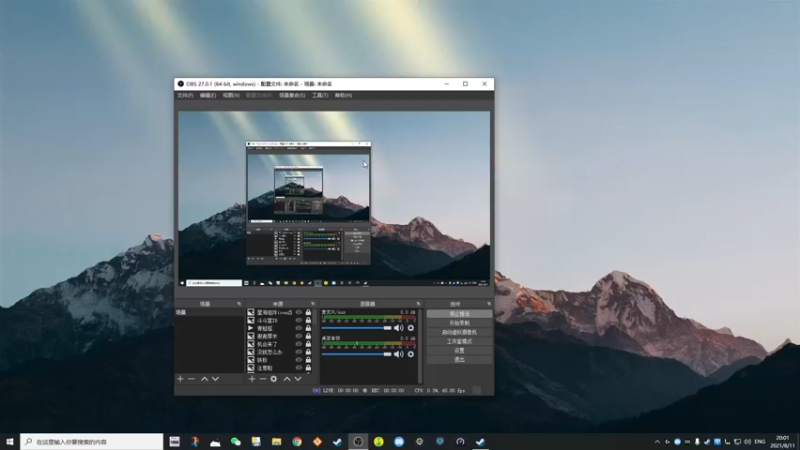Adjust the 桌面音频 volume slider
The height and width of the screenshot is (450, 800).
point(356,354)
